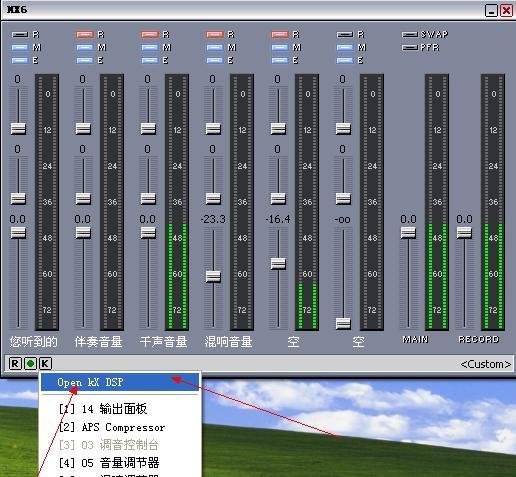This screenshot has height=477, width=516.
Task: Click the <Custom> preset label
Action: pyautogui.click(x=486, y=364)
